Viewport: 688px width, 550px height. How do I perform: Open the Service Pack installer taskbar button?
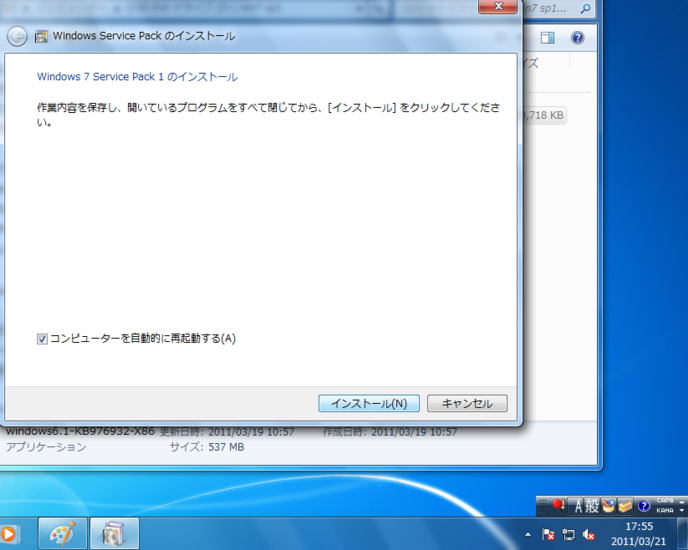pyautogui.click(x=115, y=534)
